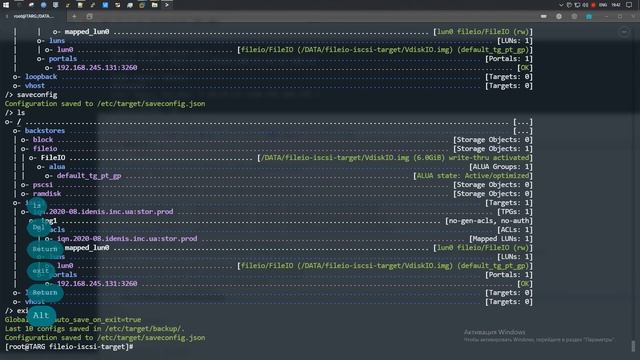Click the ENG language indicator
Image resolution: width=640 pixels, height=360 pixels.
pos(603,5)
